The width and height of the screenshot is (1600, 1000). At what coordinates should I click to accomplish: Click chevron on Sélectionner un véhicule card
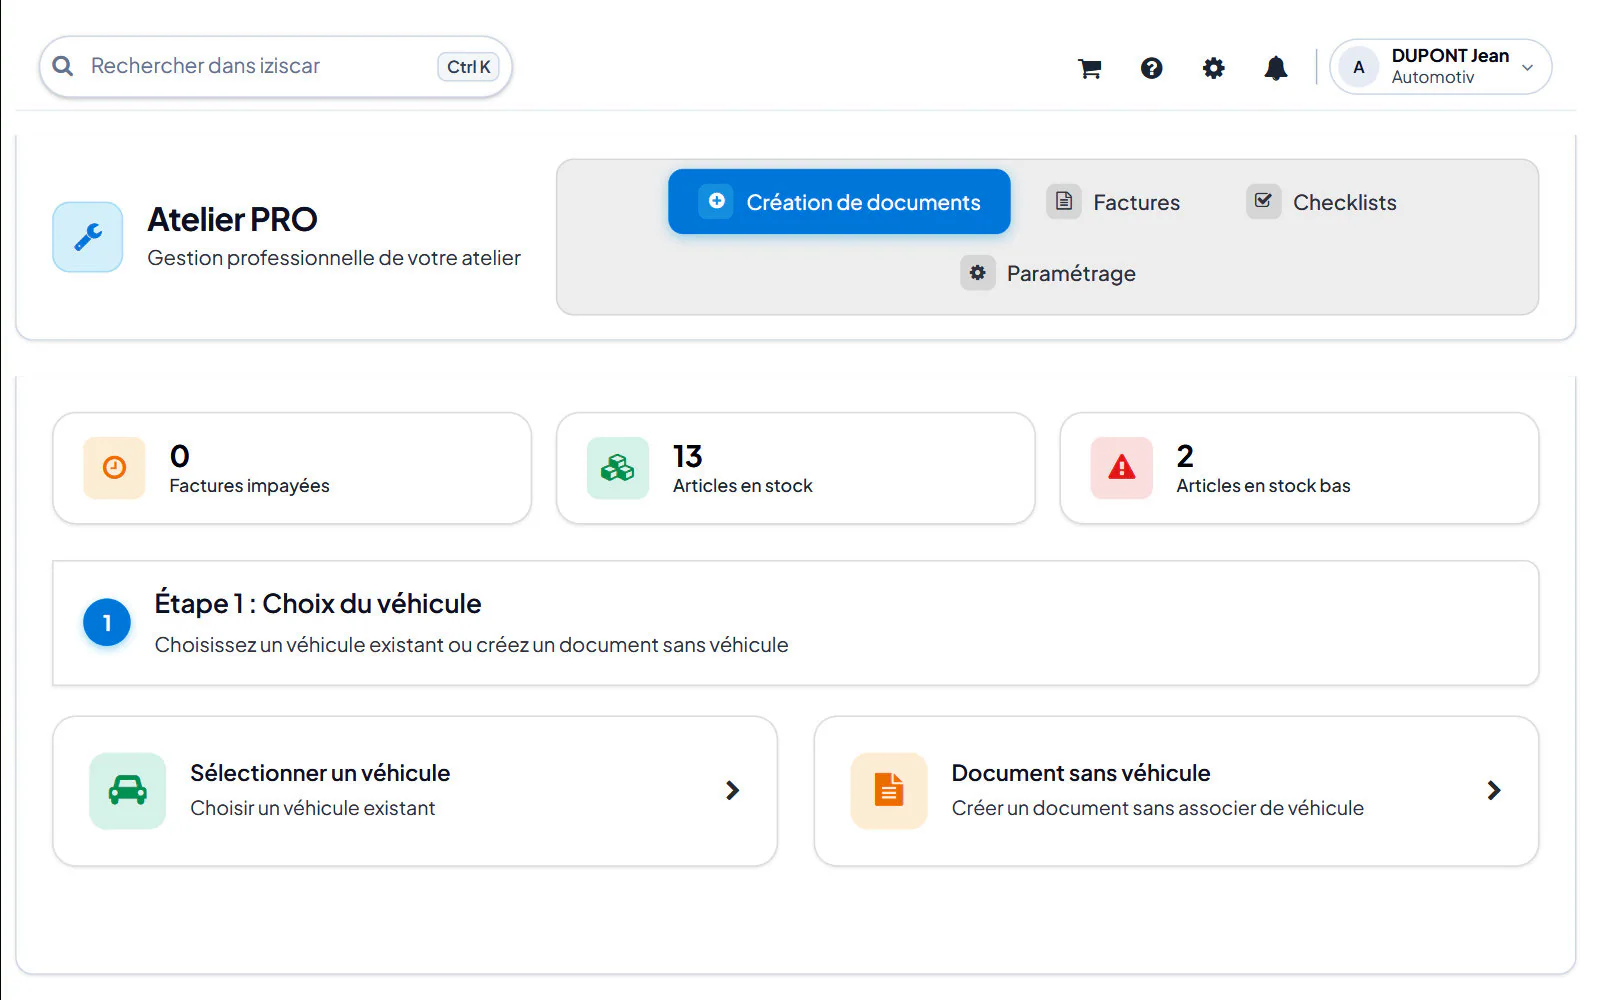(x=732, y=790)
